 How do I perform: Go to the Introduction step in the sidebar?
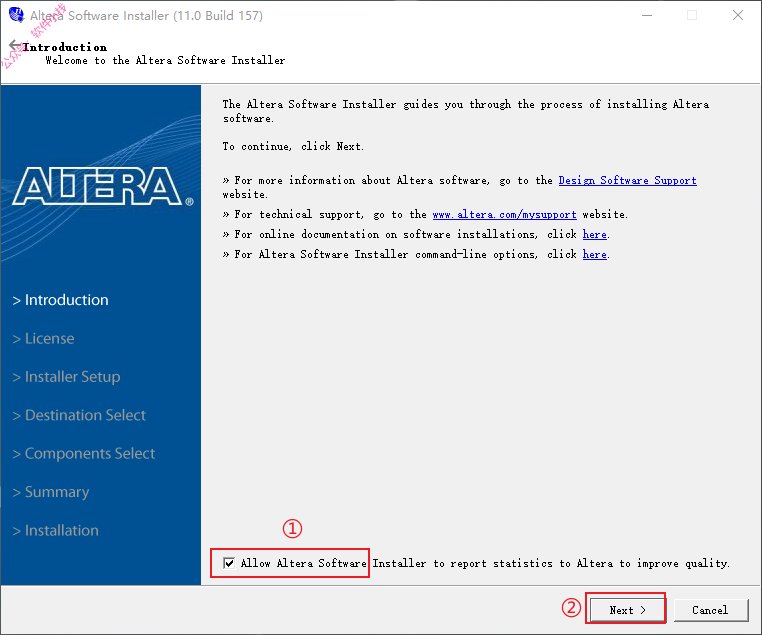[61, 300]
